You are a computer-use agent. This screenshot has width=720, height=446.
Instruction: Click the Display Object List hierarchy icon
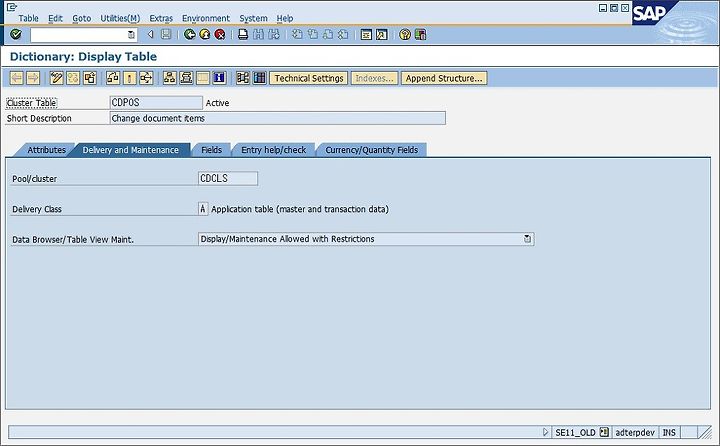pyautogui.click(x=169, y=78)
